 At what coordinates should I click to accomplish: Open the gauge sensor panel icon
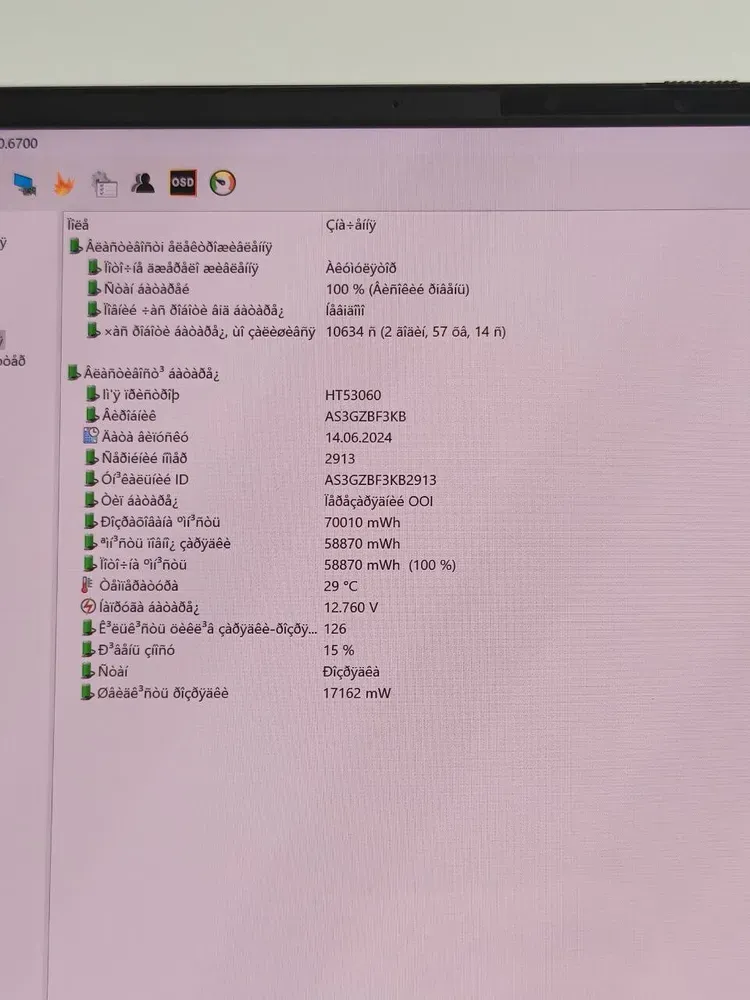222,184
